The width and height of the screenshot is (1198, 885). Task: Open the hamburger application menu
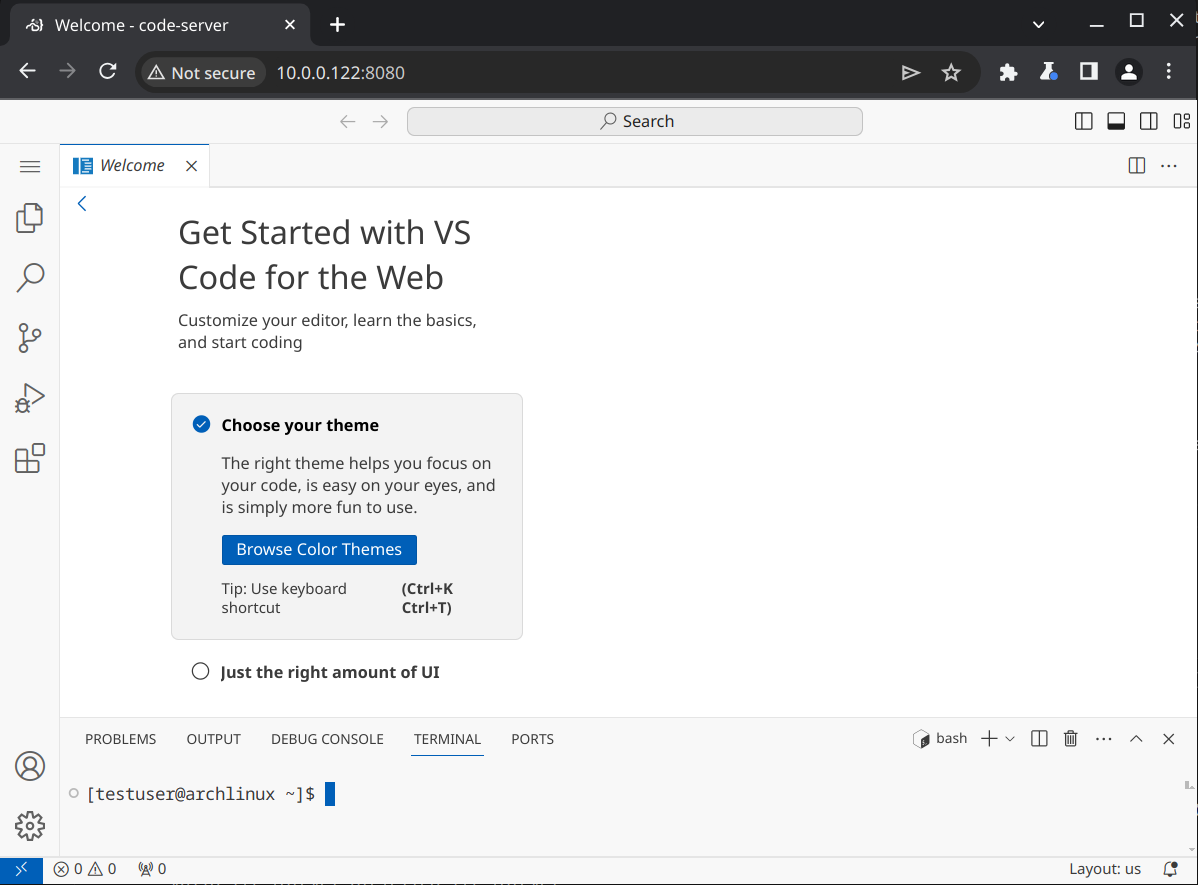click(x=30, y=166)
